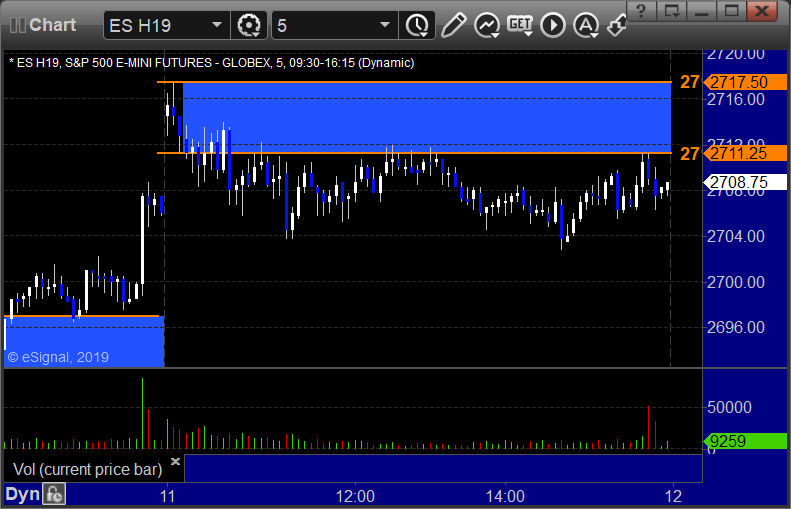Viewport: 791px width, 509px height.
Task: Click the pin tool icon
Action: [616, 25]
